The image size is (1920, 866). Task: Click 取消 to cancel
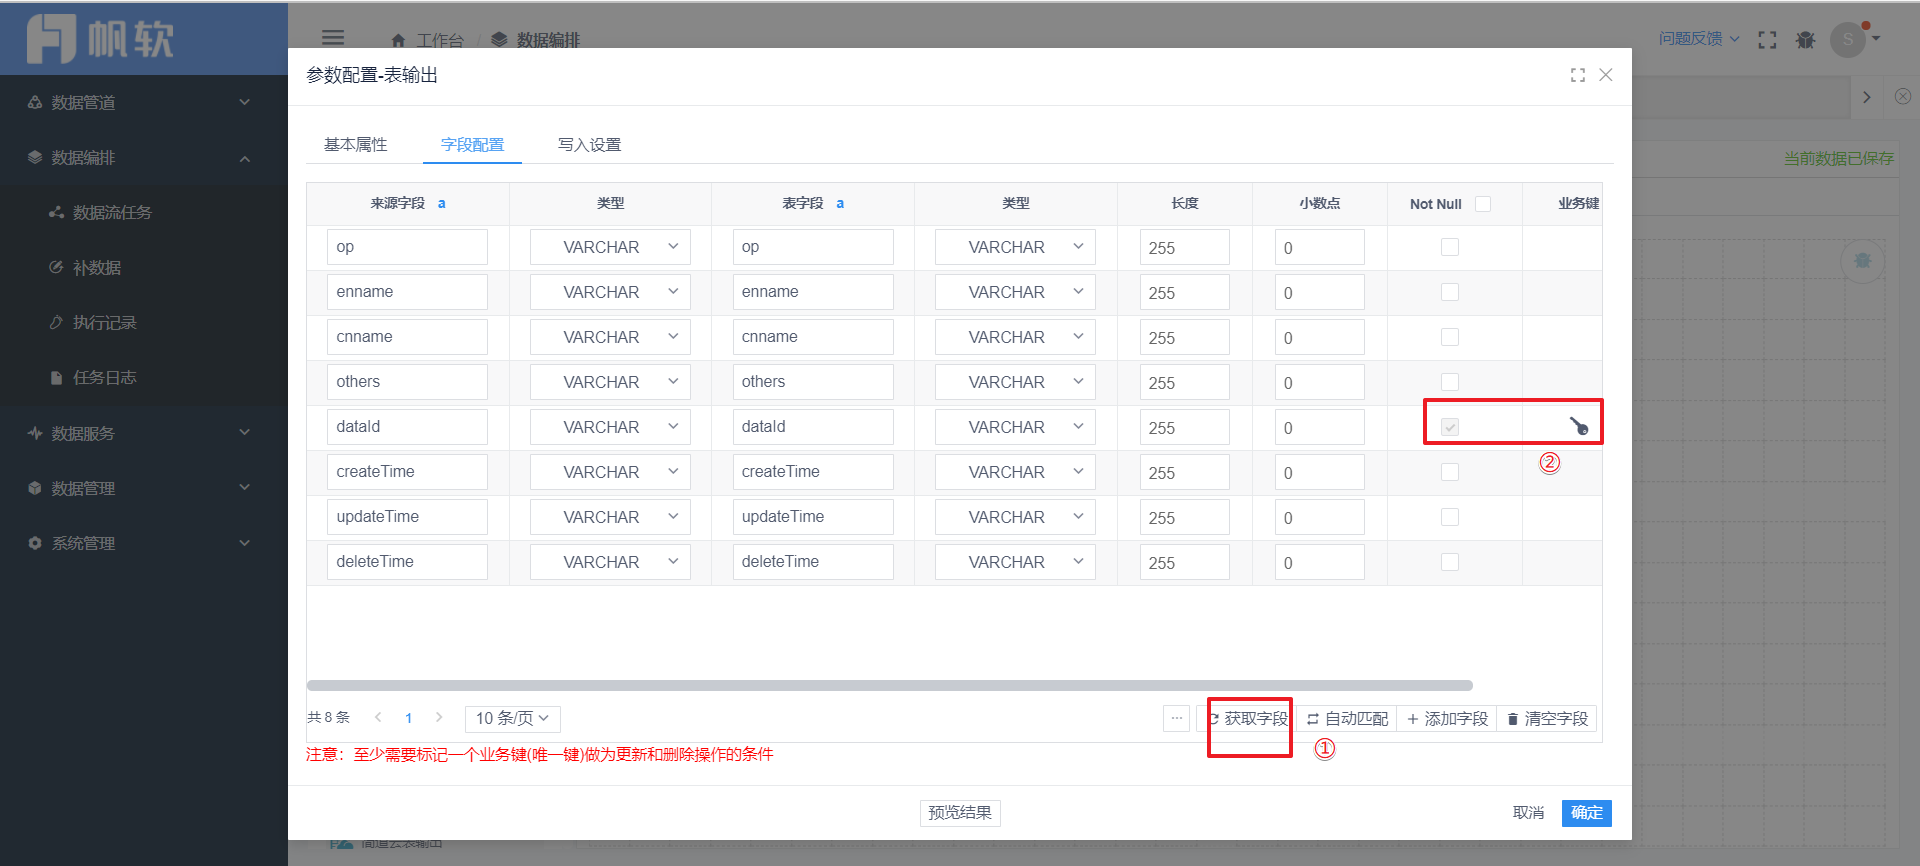pos(1528,812)
